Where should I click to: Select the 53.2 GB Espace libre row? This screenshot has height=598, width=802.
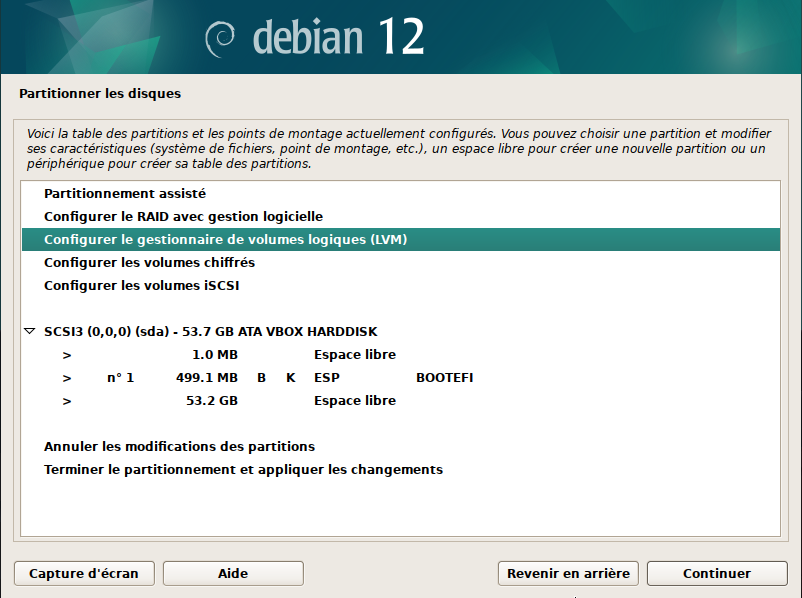401,401
